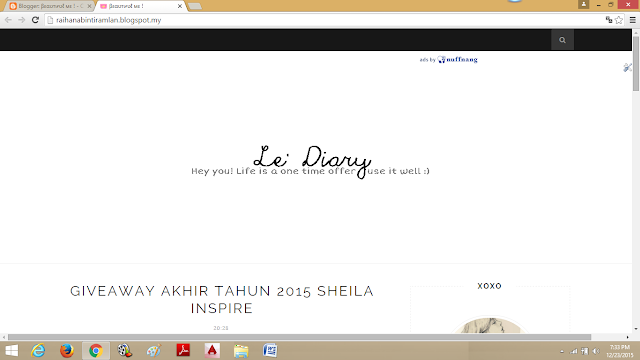Click the translate icon in address bar

click(x=609, y=20)
